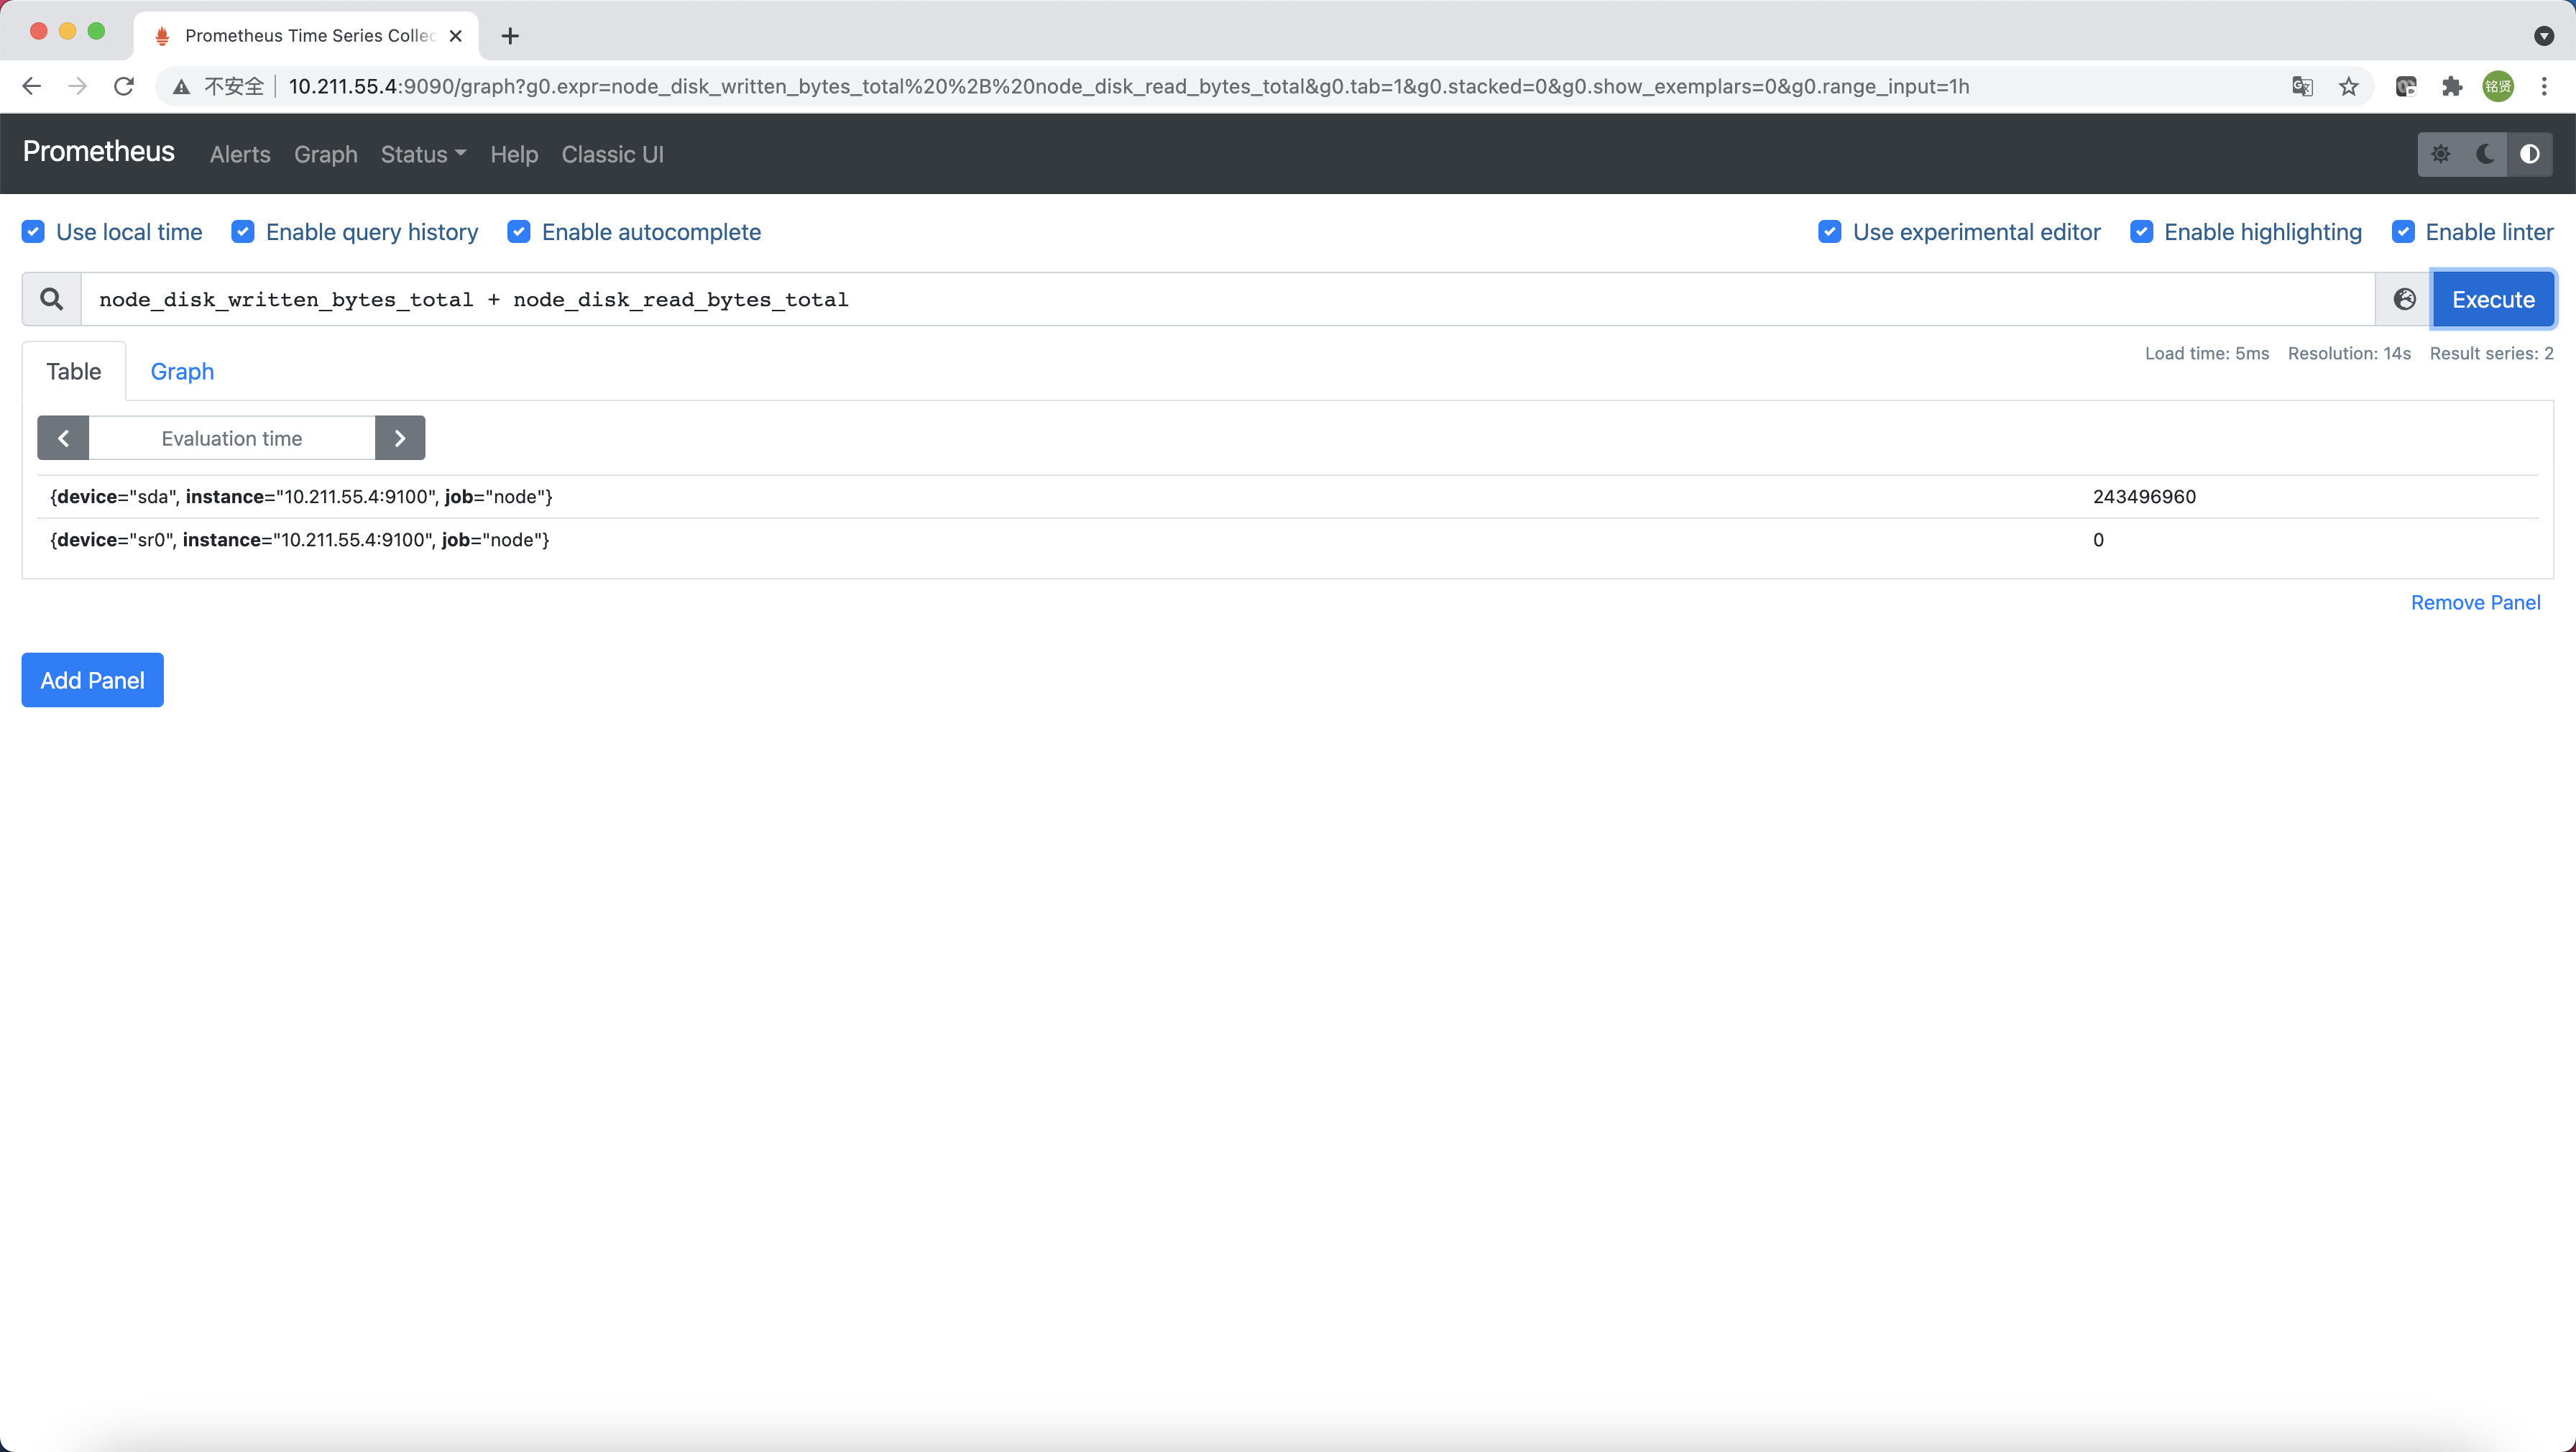Switch to the Graph tab
This screenshot has width=2576, height=1452.
click(x=182, y=371)
